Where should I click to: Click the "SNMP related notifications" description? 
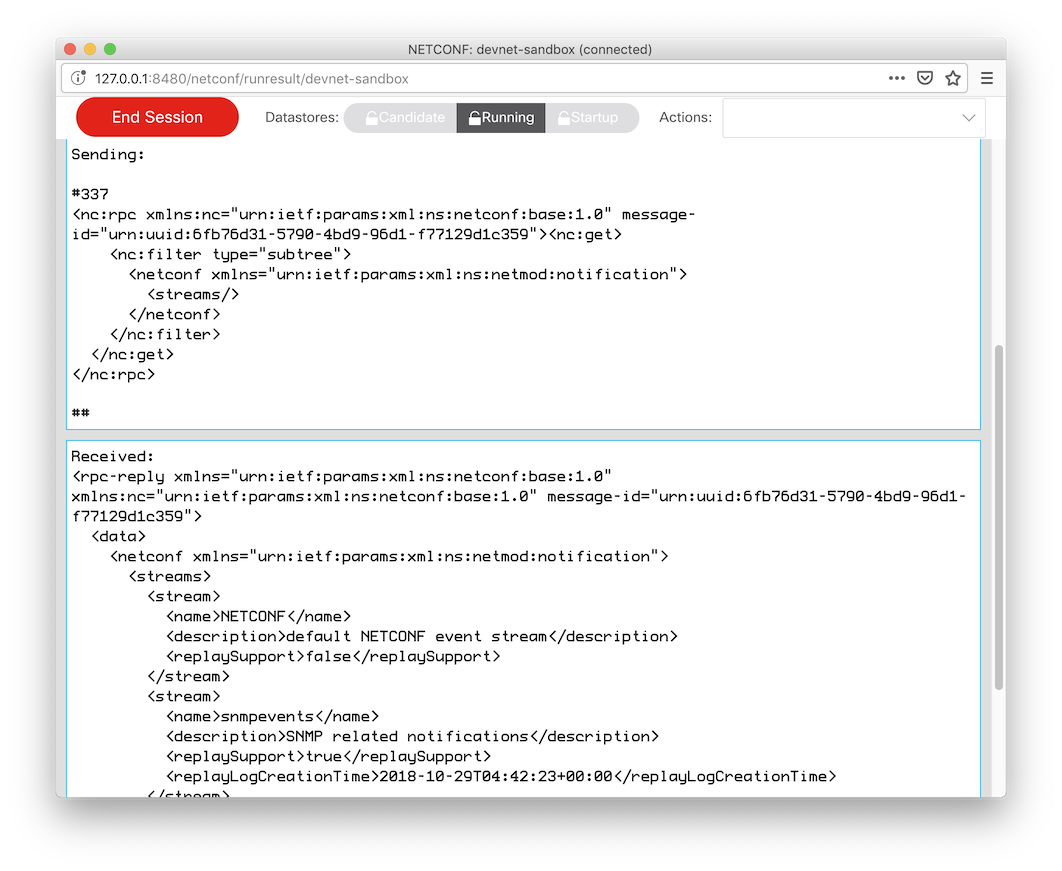[407, 737]
